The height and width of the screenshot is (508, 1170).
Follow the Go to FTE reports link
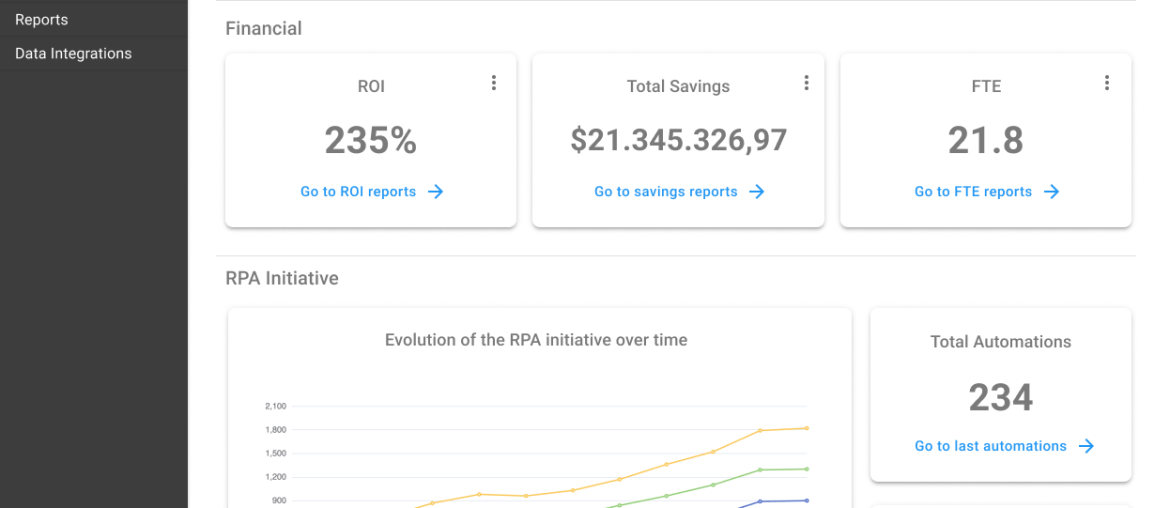click(x=973, y=192)
